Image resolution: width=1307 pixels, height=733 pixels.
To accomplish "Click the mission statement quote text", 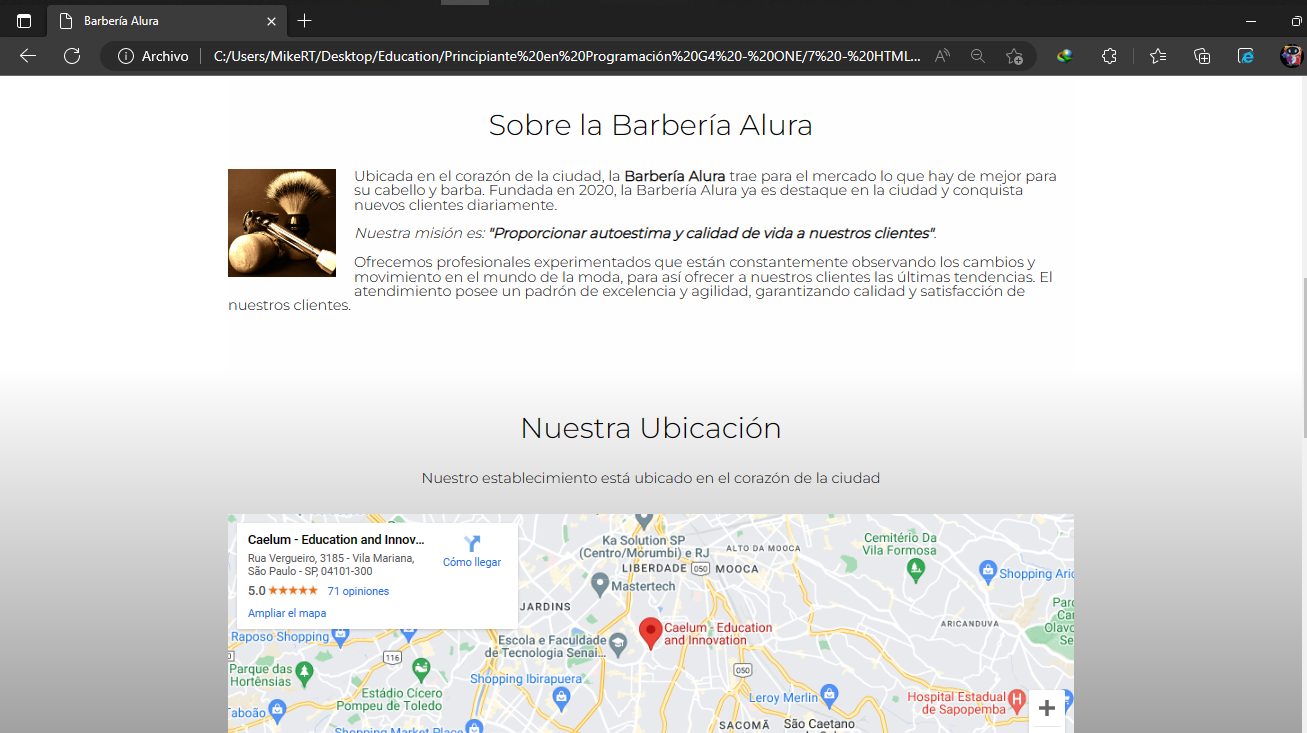I will [711, 233].
